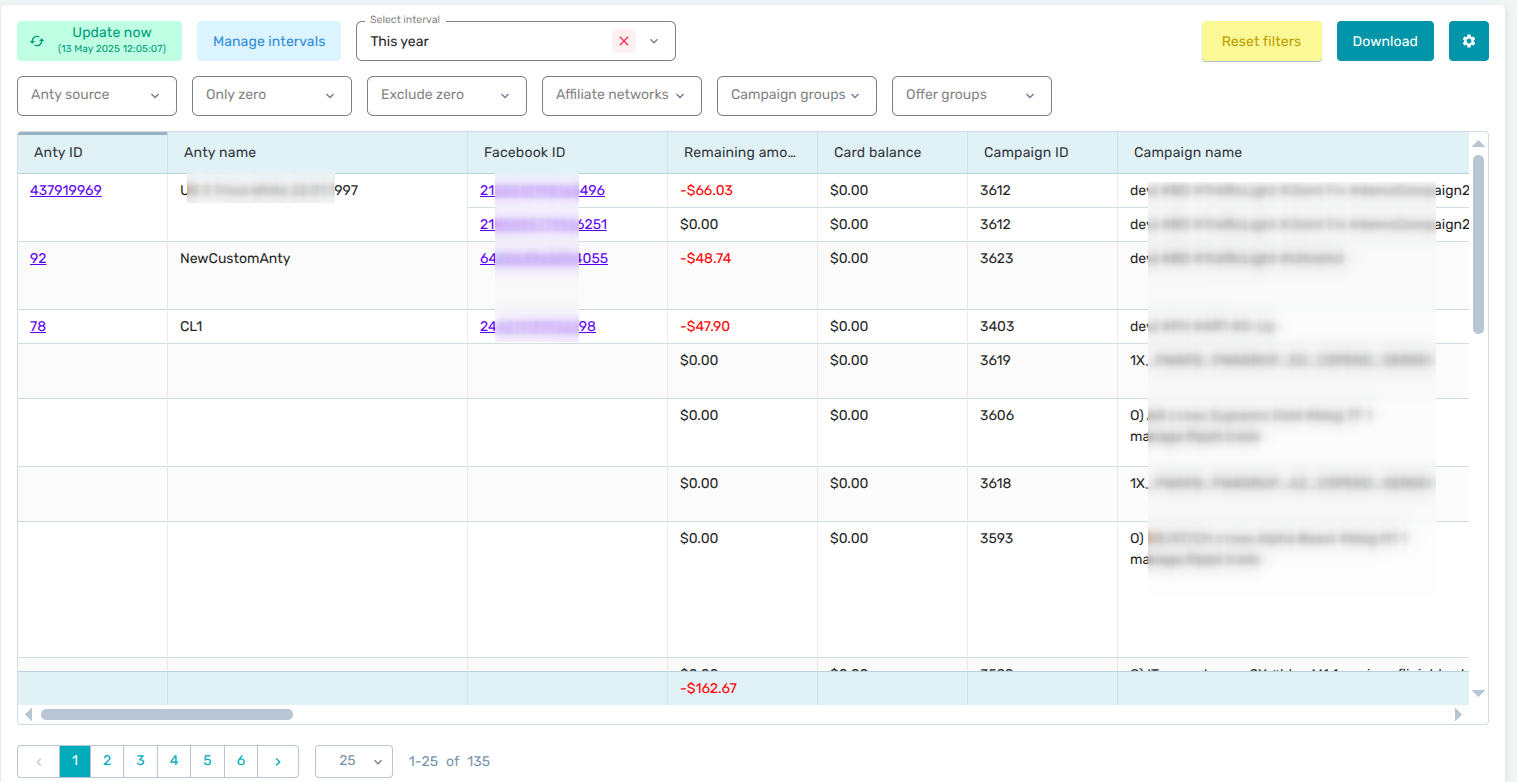This screenshot has width=1517, height=782.
Task: Open Manage intervals
Action: 269,41
